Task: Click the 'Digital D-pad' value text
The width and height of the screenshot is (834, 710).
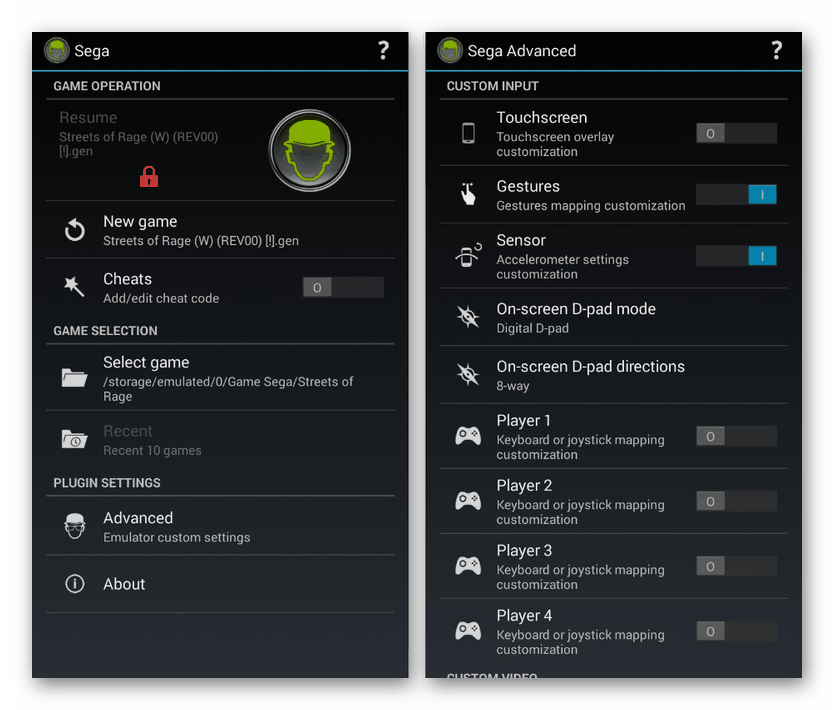Action: [532, 328]
